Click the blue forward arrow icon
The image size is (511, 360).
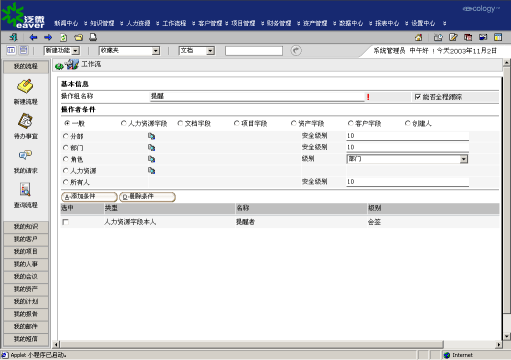(48, 37)
